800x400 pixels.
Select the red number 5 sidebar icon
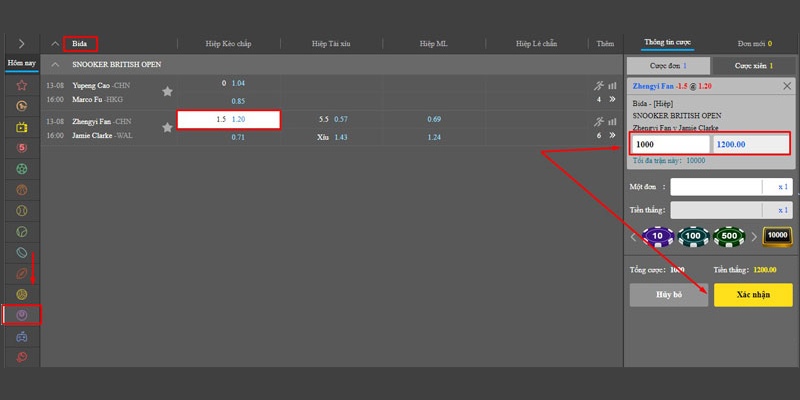21,149
